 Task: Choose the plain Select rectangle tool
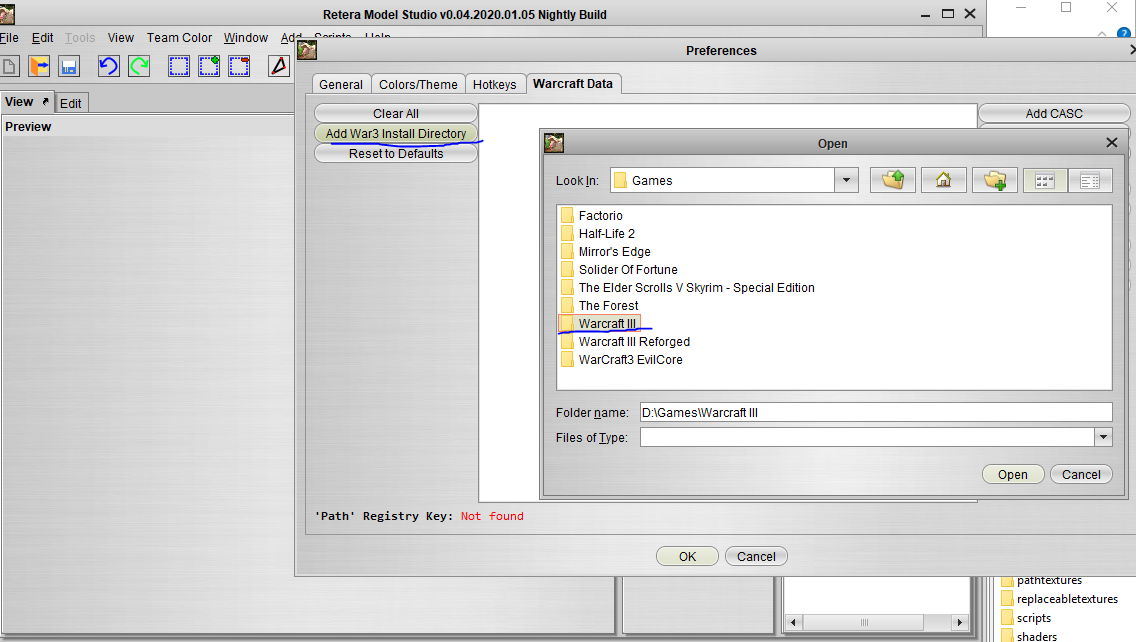[179, 67]
